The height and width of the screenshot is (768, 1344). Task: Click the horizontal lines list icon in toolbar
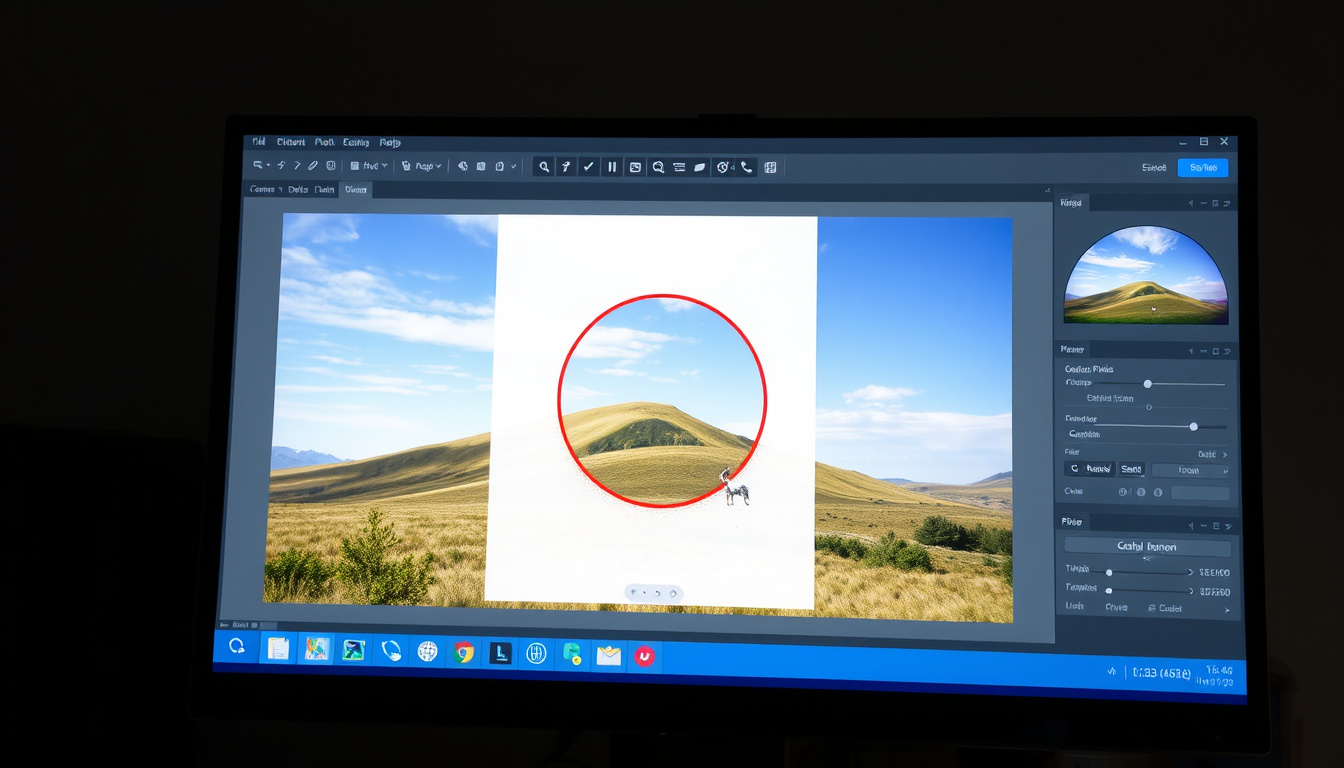(679, 167)
